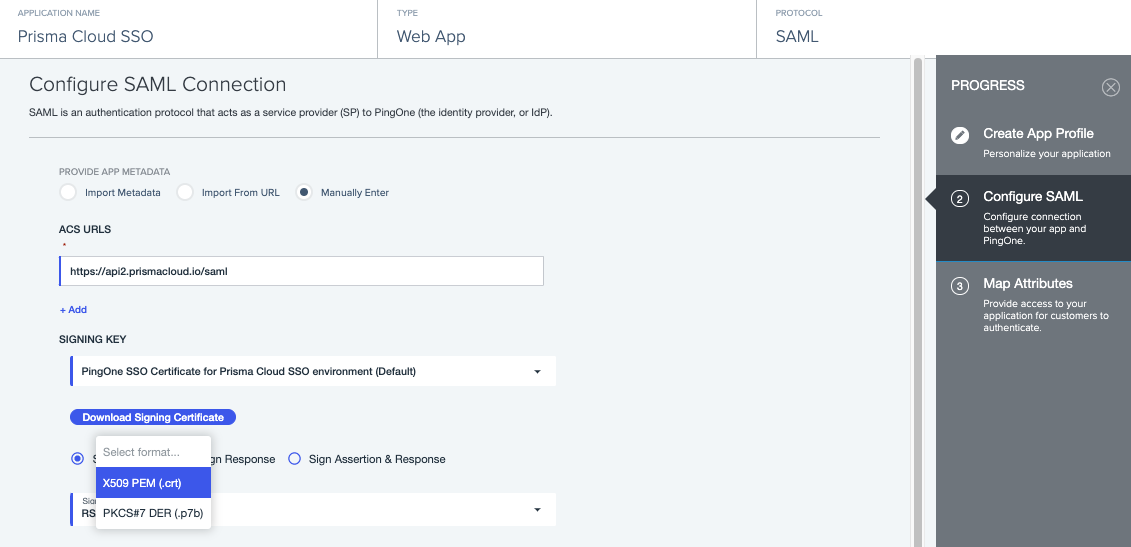Click the pencil icon for Create App Profile
Screen dimensions: 1131x547
(x=960, y=135)
